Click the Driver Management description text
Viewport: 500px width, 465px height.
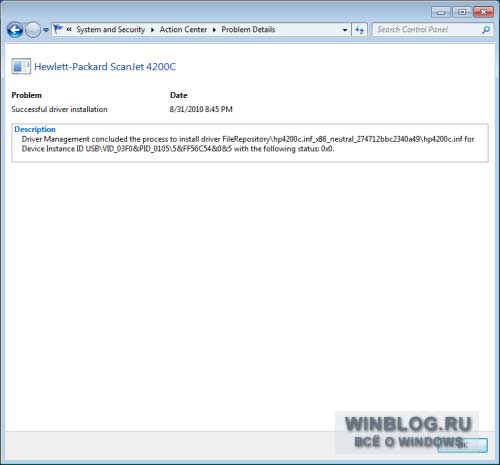(248, 144)
